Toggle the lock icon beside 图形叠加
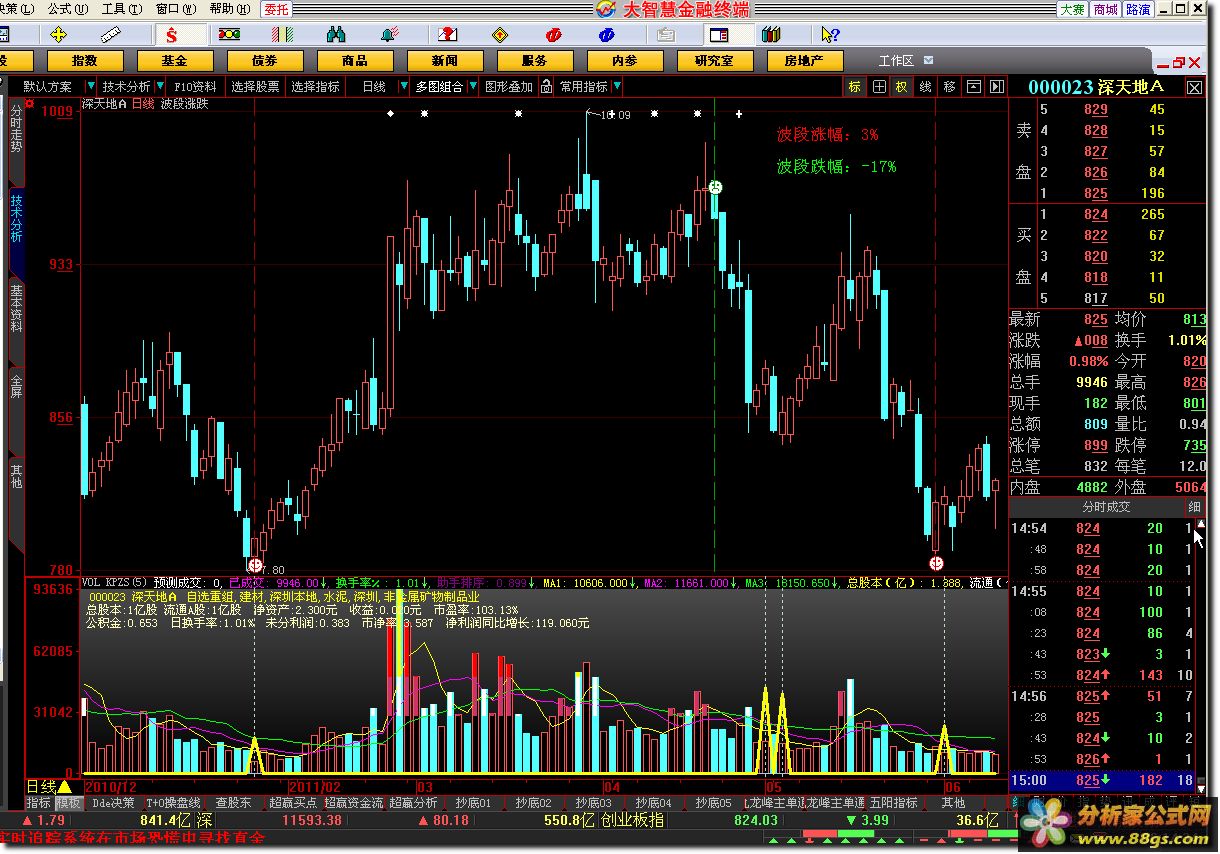This screenshot has height=854, width=1220. tap(546, 87)
